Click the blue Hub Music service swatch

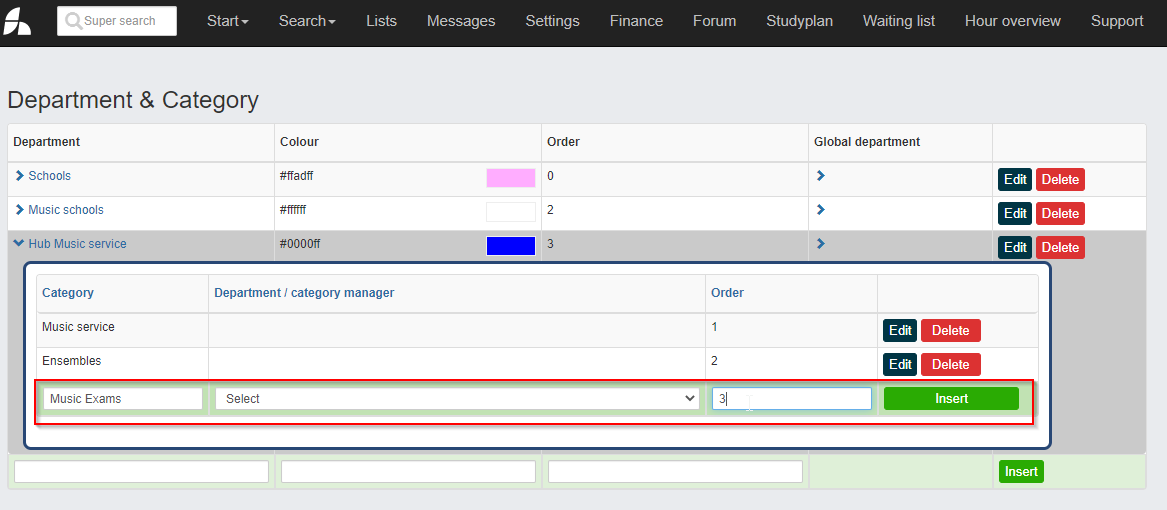tap(511, 246)
